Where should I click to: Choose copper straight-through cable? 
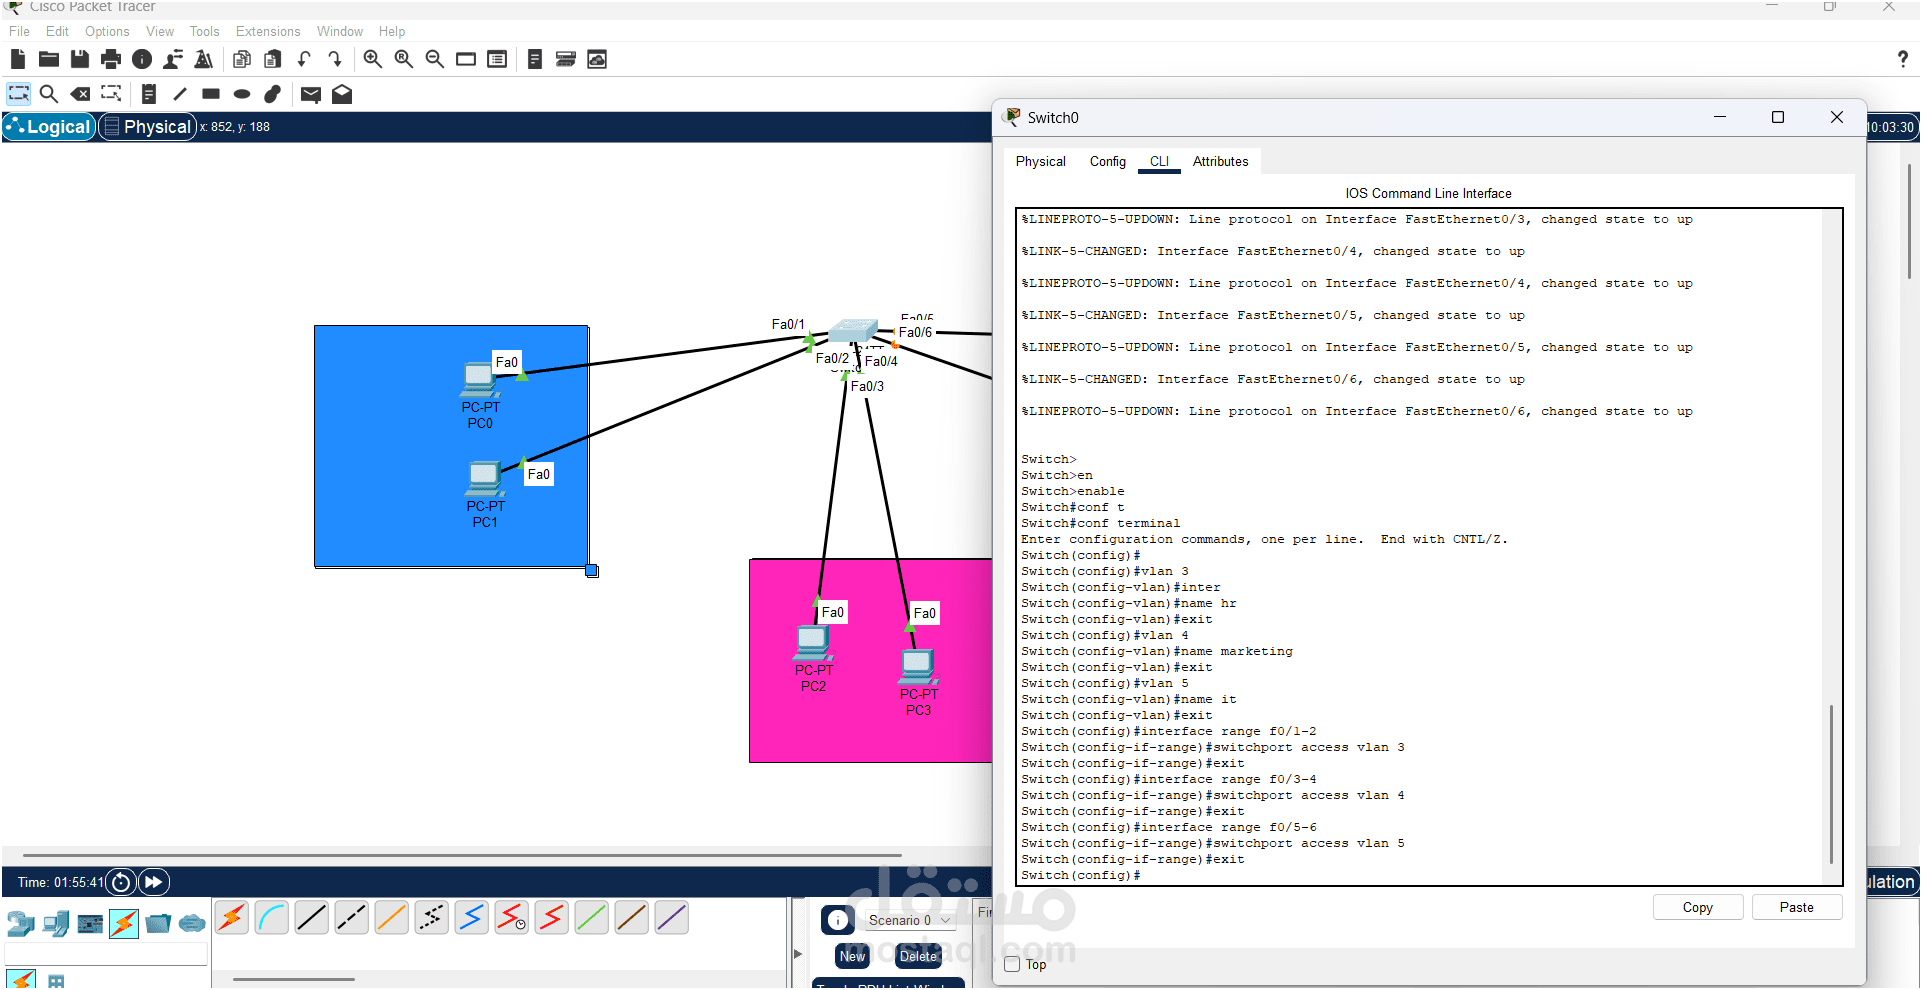point(312,918)
